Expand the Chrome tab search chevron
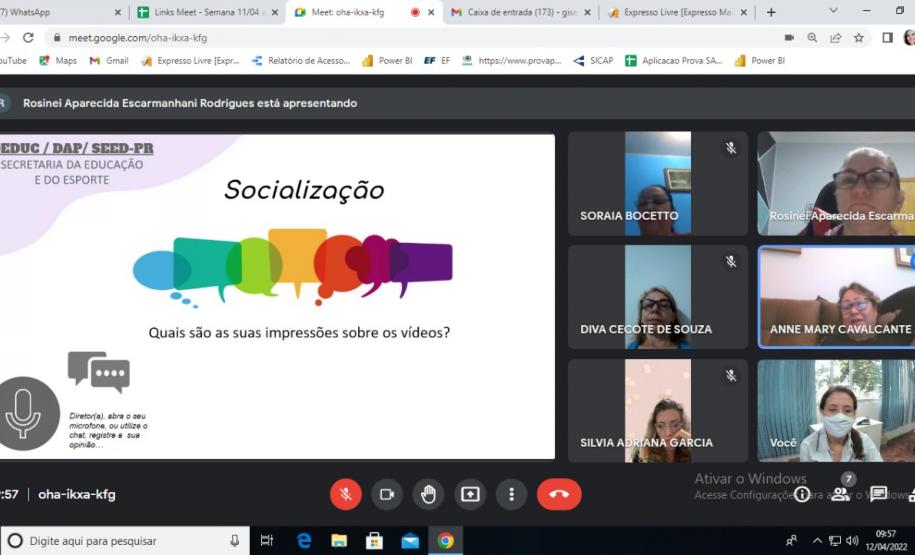The height and width of the screenshot is (555, 915). tap(834, 11)
